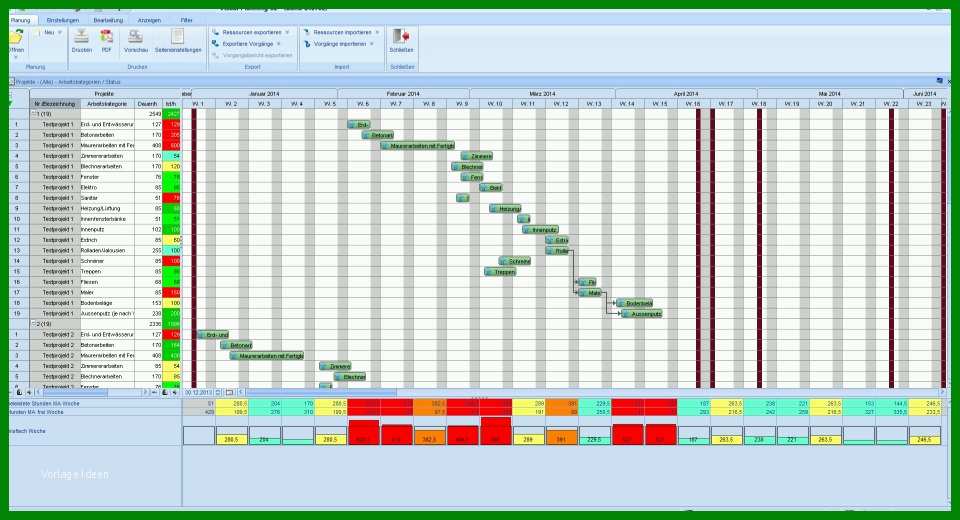This screenshot has height=520, width=960.
Task: Click the Gantt horizontal scrollbar thumb
Action: click(321, 392)
